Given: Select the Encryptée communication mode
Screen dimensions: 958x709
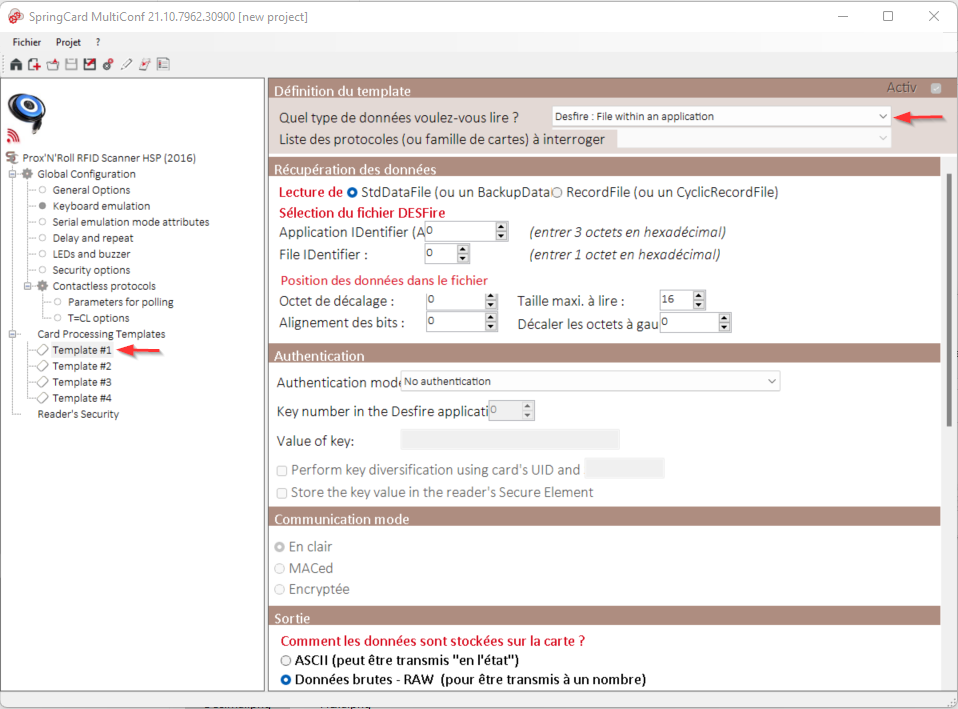Looking at the screenshot, I should click(x=280, y=589).
